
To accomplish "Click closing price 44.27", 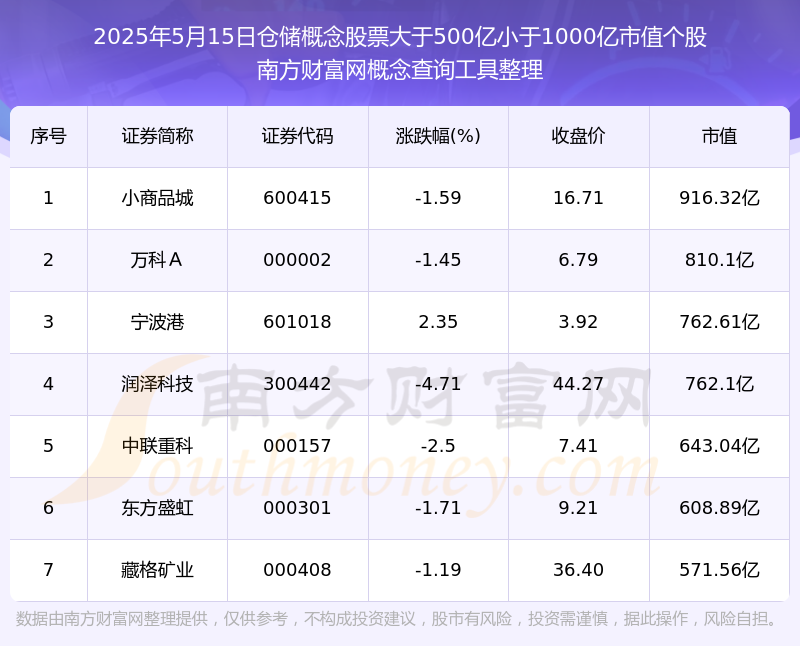I will 579,384.
